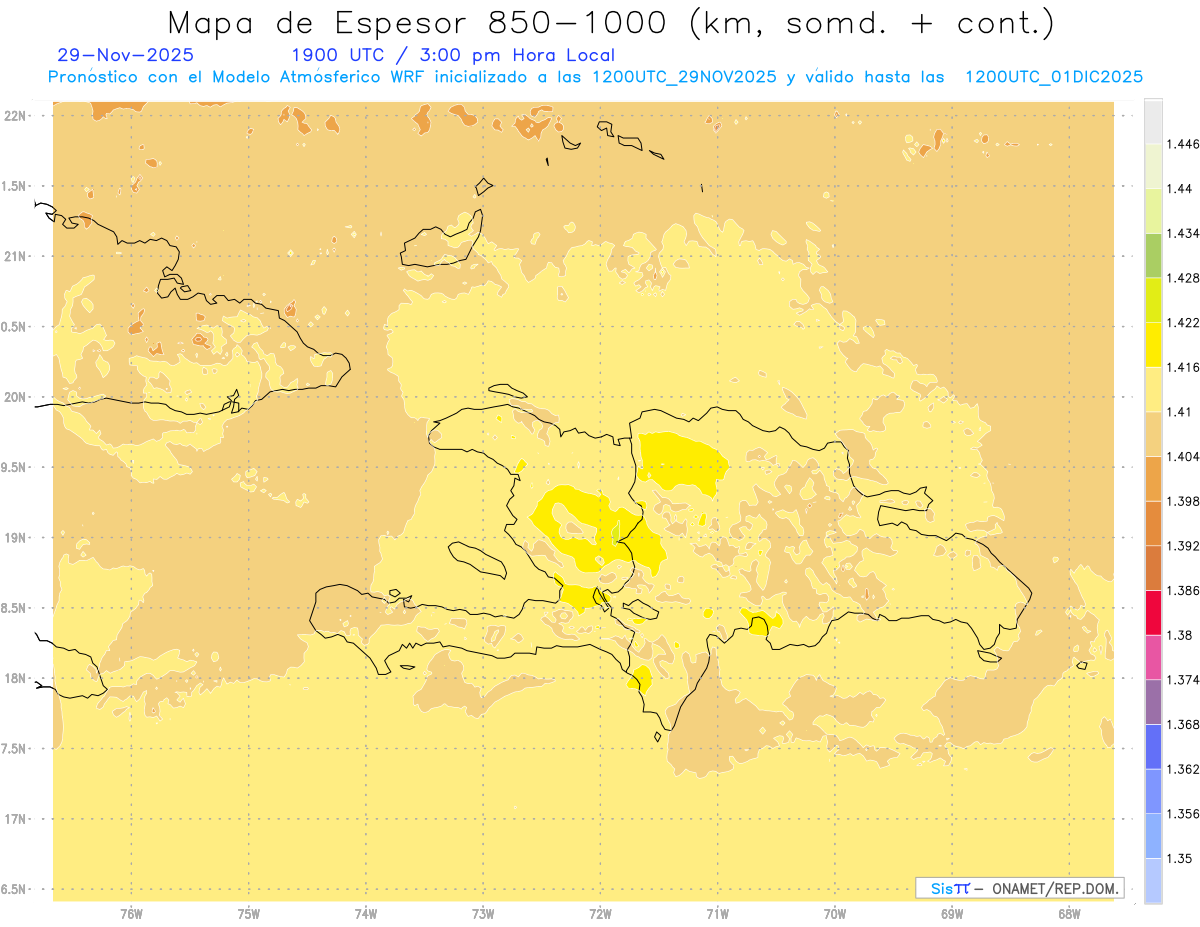Select the bright yellow swatch between 1.416 and 1.422
Screen dimensions: 1200x927
[1153, 344]
